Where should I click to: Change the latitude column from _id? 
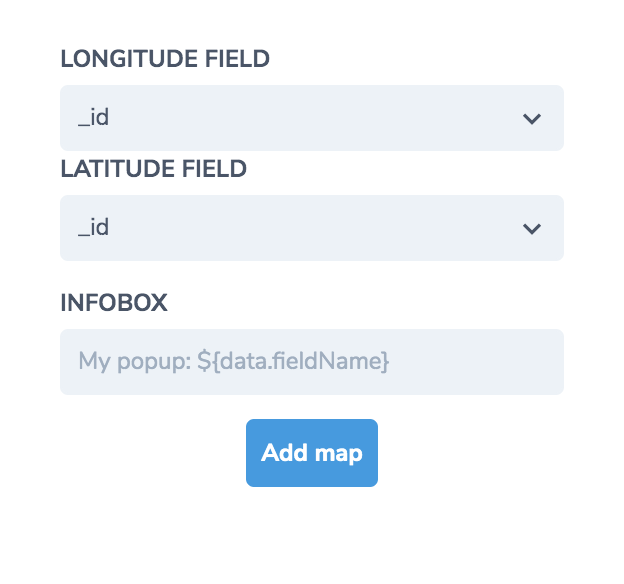[311, 228]
